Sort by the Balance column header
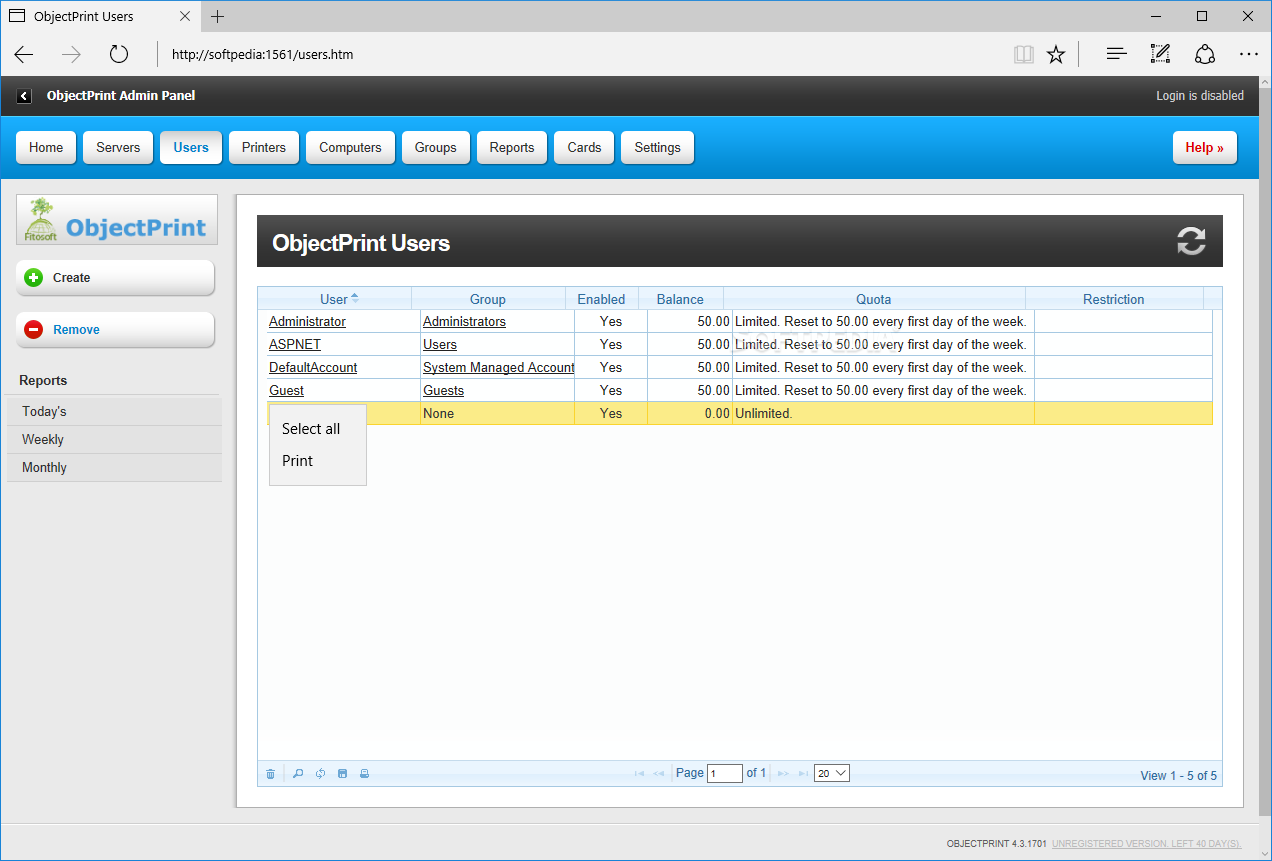 pyautogui.click(x=680, y=299)
